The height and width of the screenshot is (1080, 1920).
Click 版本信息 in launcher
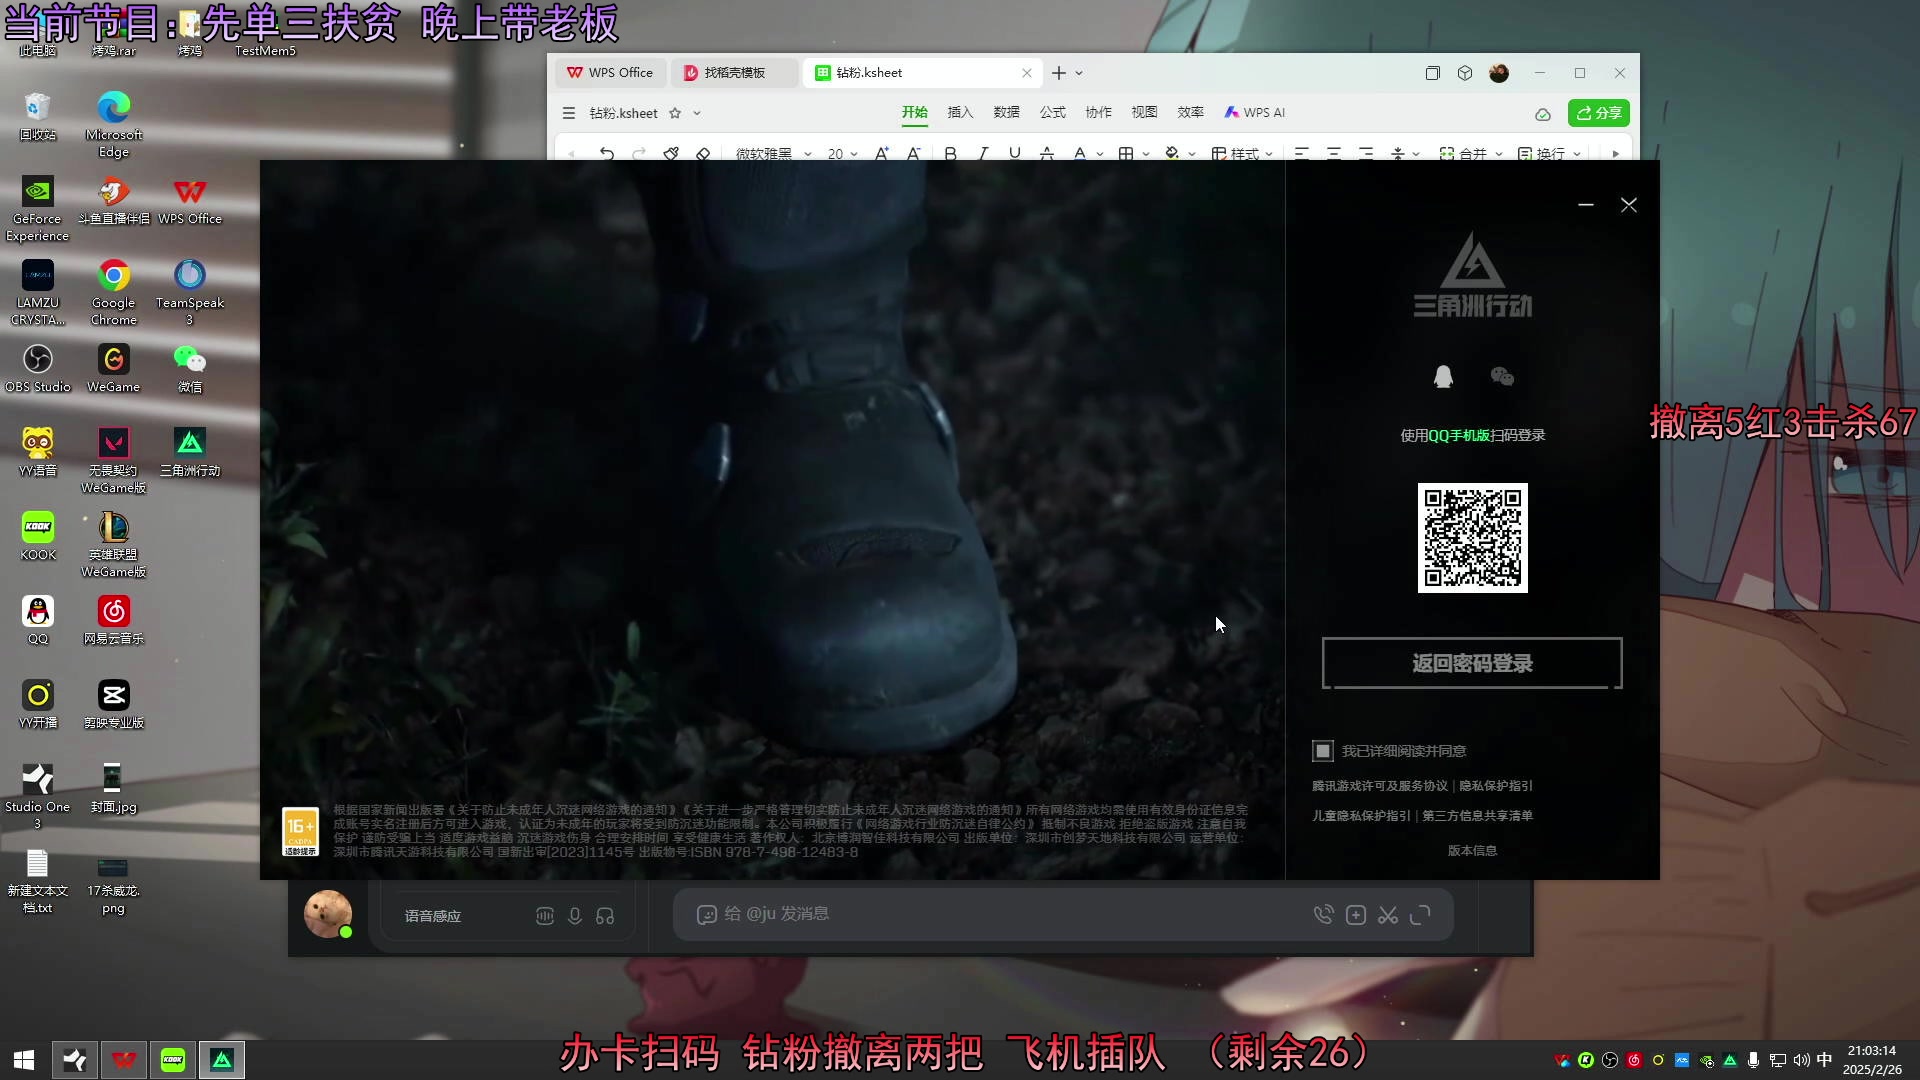1473,851
